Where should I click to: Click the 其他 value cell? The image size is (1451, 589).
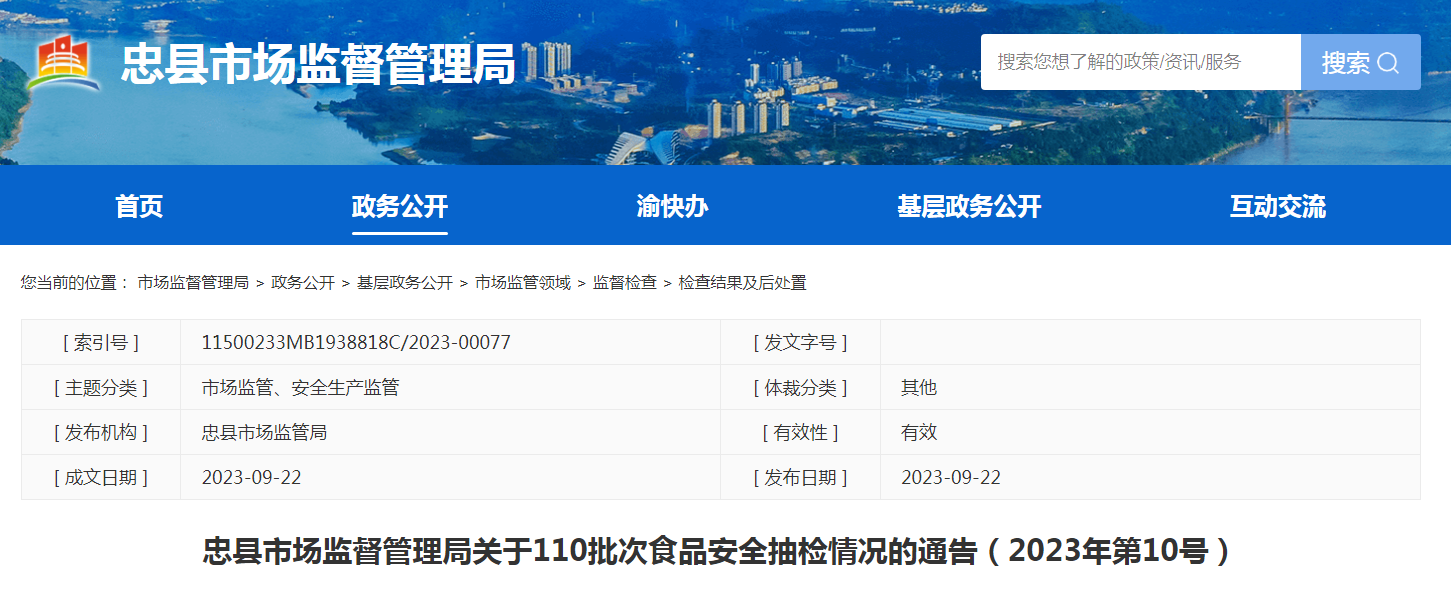(1150, 387)
